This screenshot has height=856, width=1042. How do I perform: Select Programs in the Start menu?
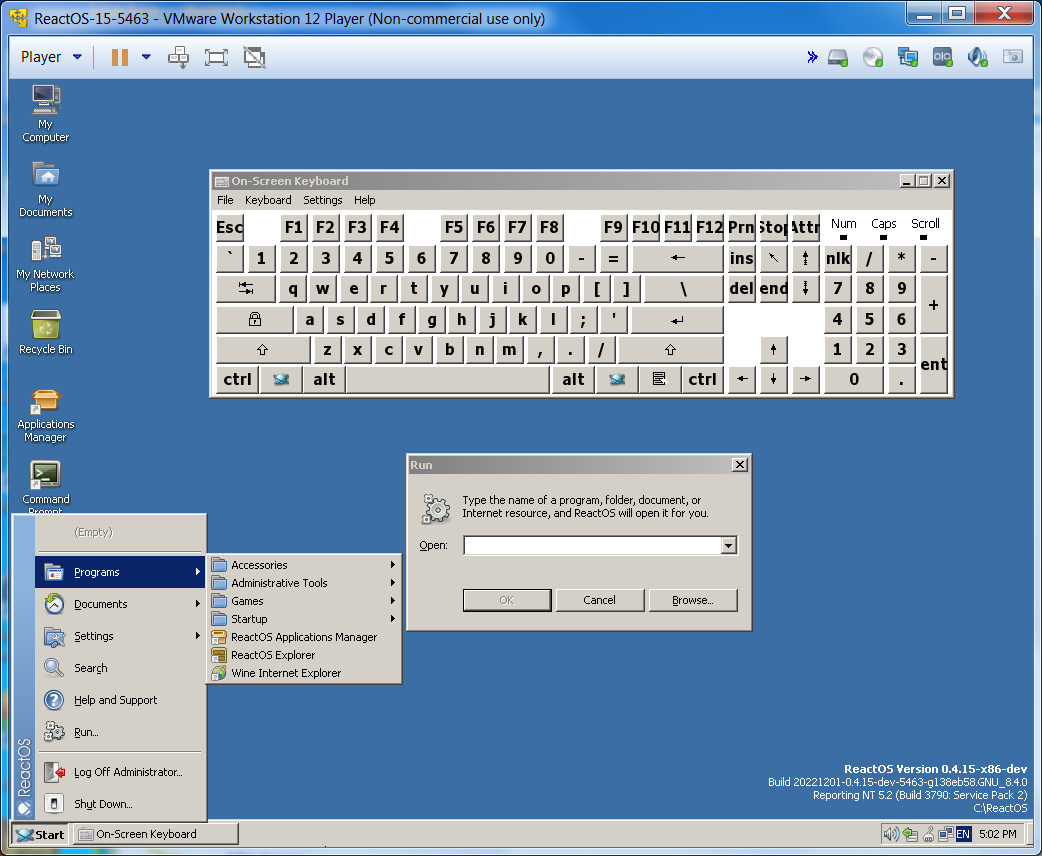pyautogui.click(x=120, y=572)
